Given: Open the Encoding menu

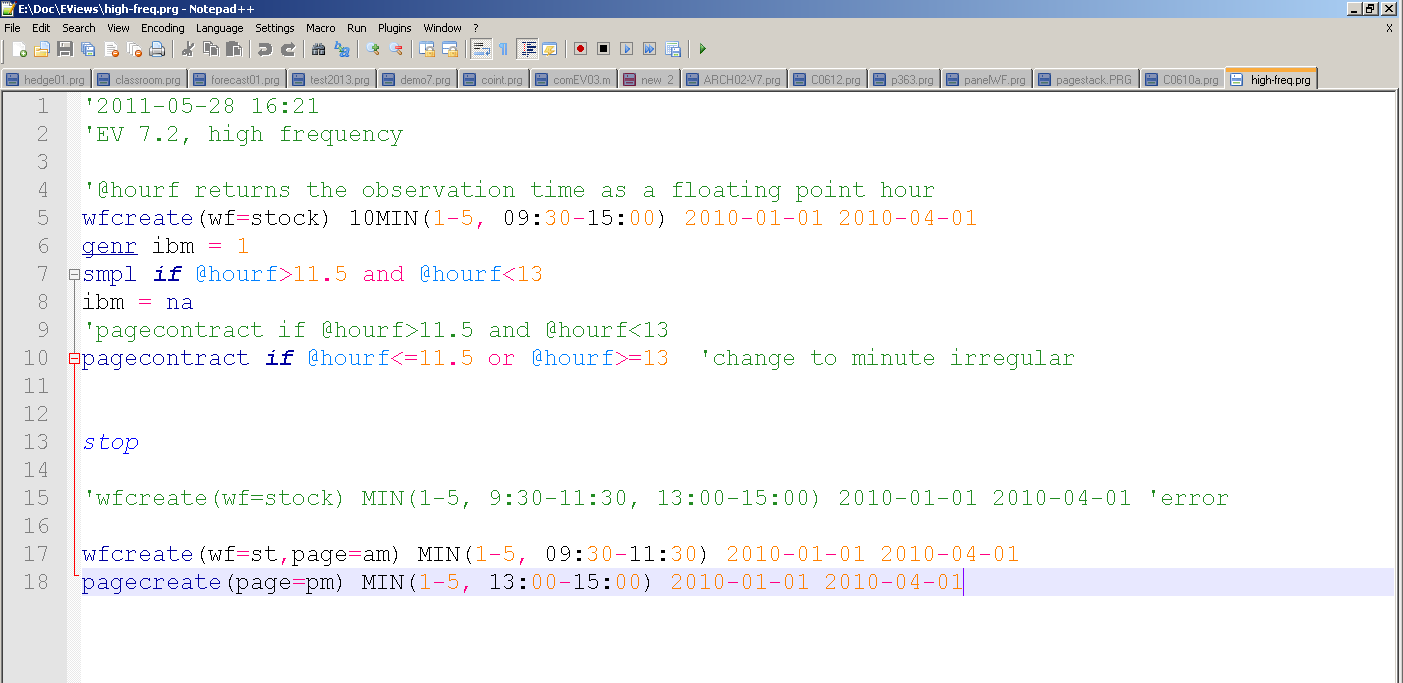Looking at the screenshot, I should tap(162, 28).
